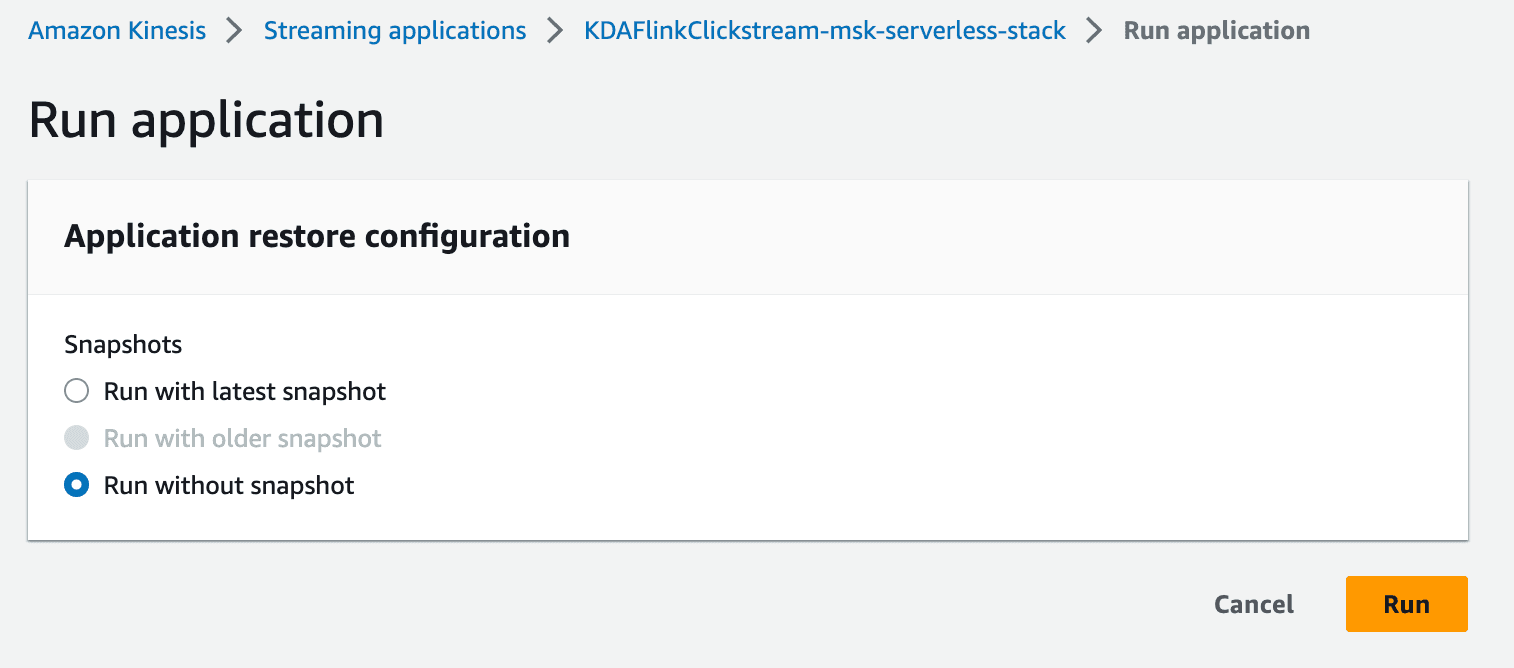This screenshot has width=1514, height=668.
Task: Click the 'Run with latest snapshot' label text
Action: click(x=245, y=391)
